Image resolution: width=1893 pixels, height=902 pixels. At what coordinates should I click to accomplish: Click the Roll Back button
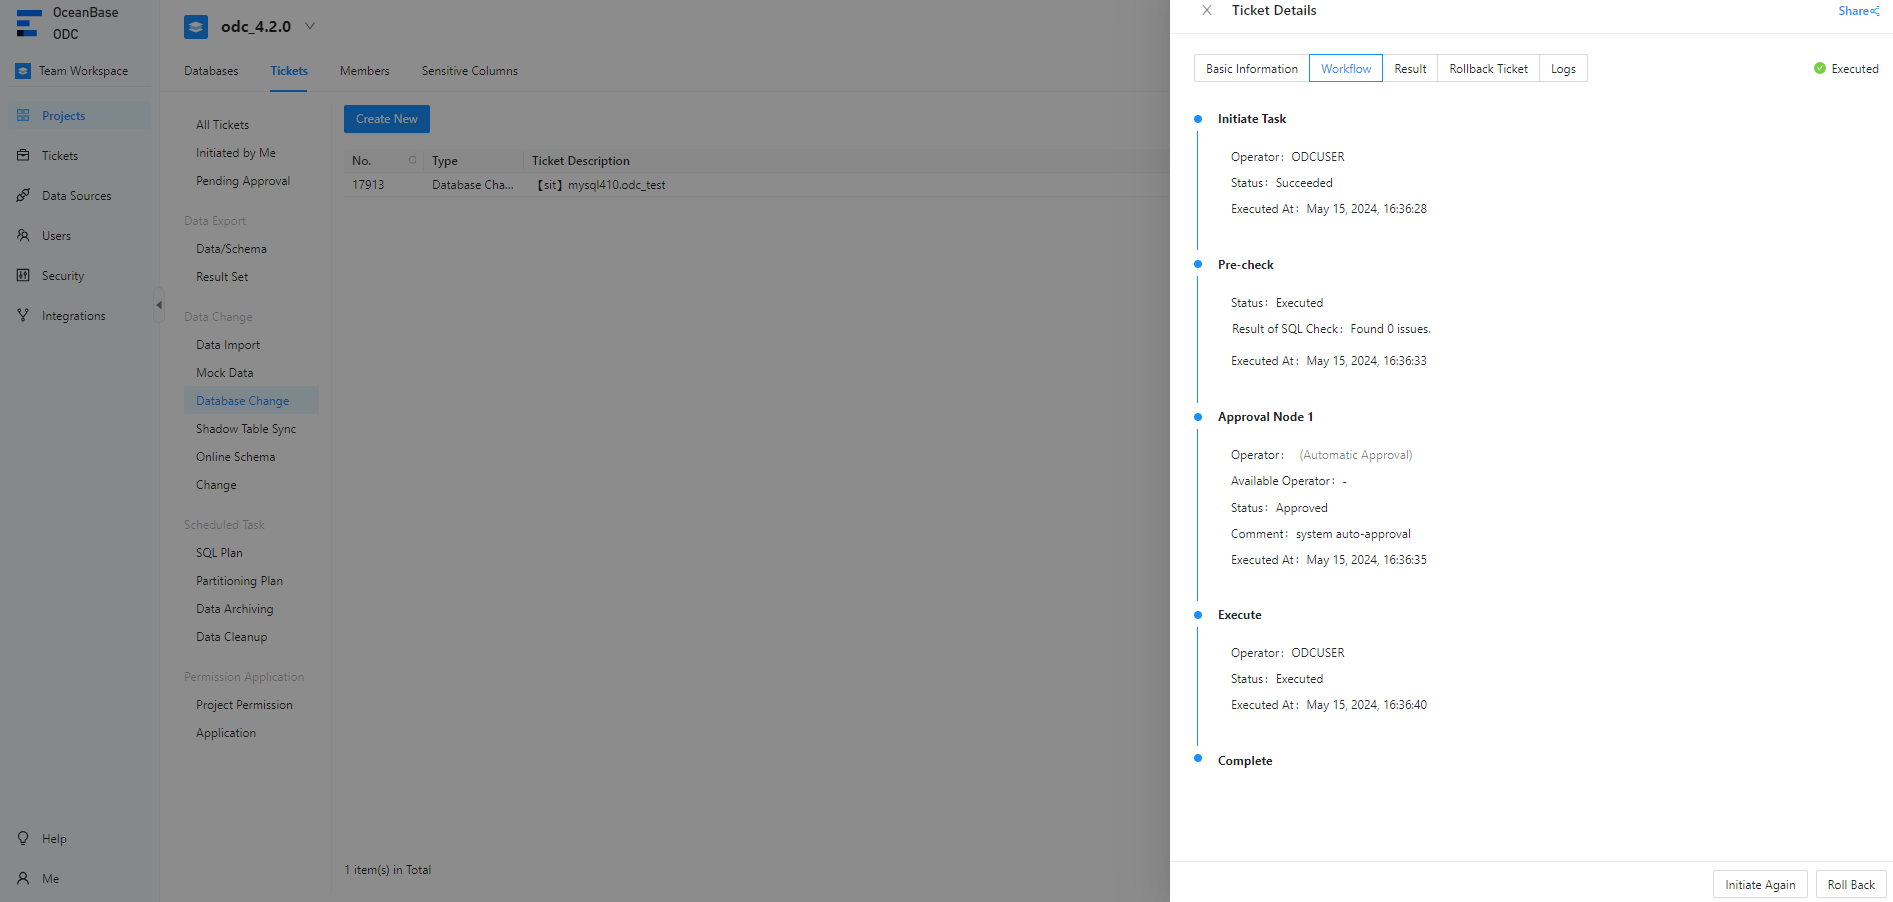(x=1850, y=885)
